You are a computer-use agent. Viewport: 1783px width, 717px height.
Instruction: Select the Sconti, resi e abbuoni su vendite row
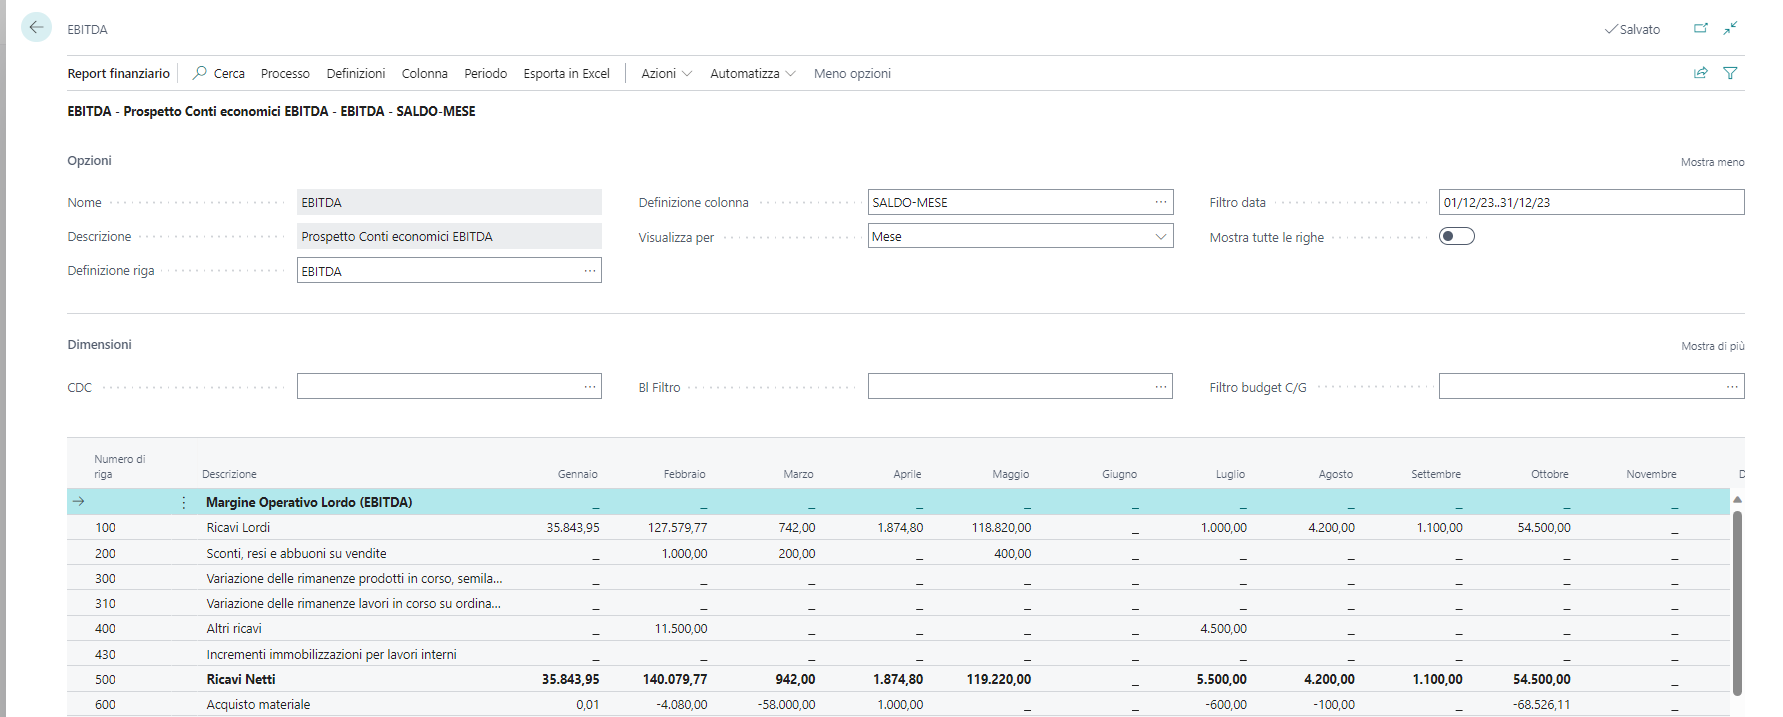click(x=898, y=553)
